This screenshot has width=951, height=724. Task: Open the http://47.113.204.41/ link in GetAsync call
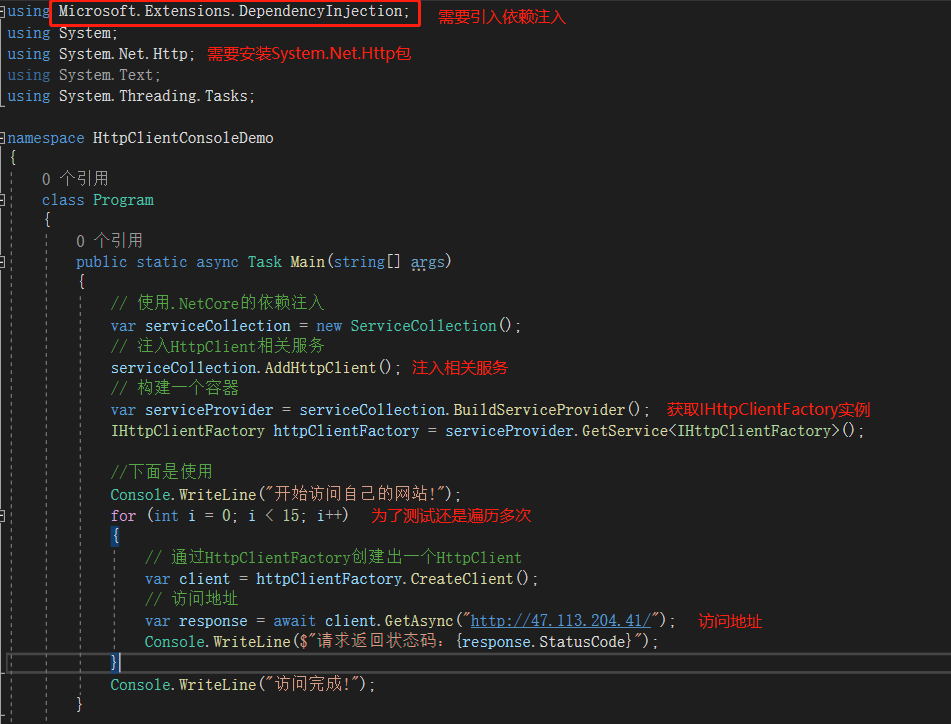point(561,620)
